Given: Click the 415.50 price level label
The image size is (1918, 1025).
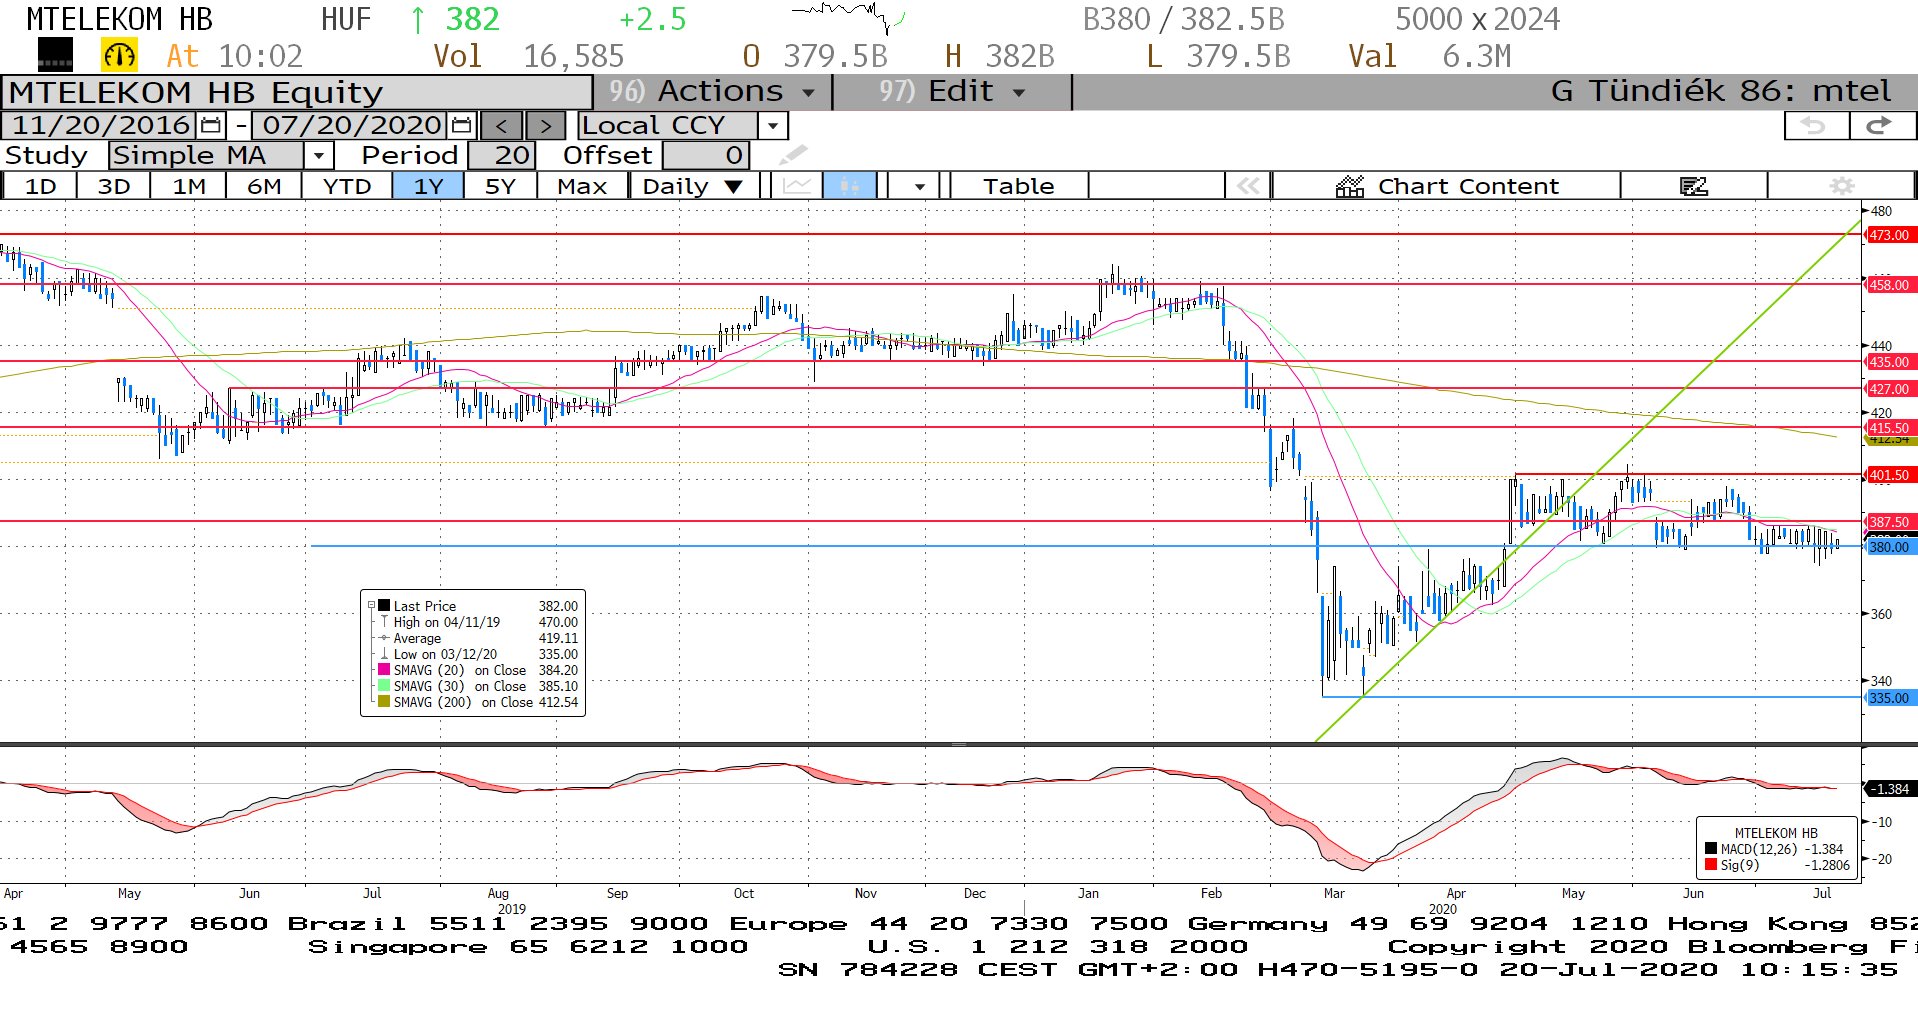Looking at the screenshot, I should click(x=1890, y=428).
